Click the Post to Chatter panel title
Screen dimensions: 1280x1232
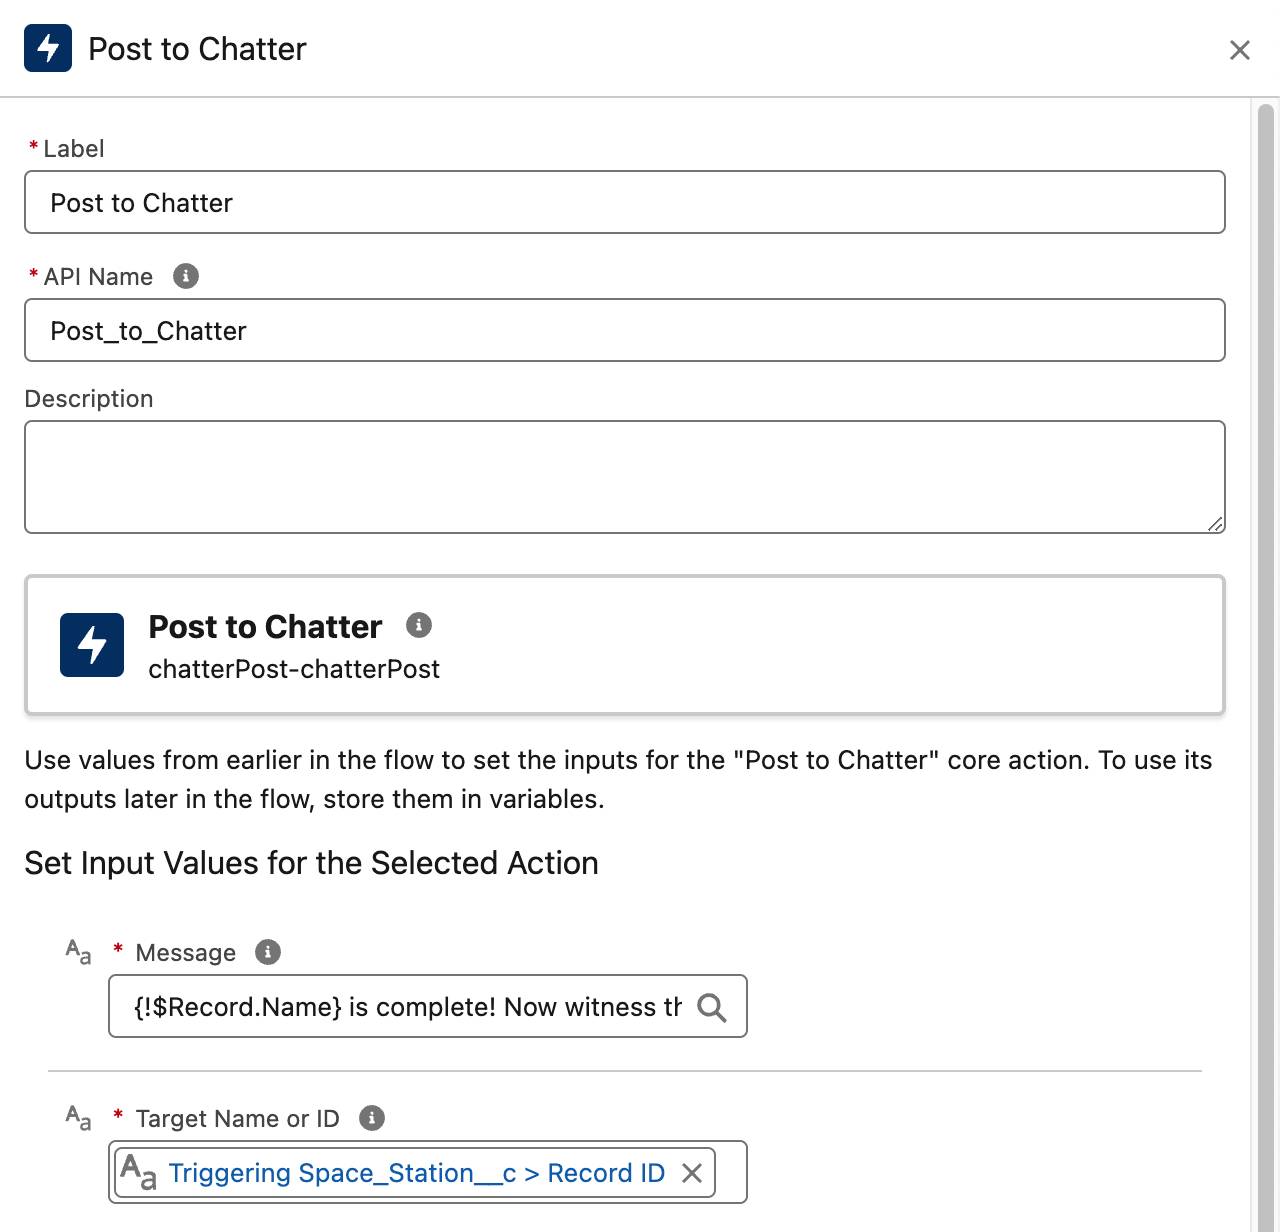[x=197, y=49]
